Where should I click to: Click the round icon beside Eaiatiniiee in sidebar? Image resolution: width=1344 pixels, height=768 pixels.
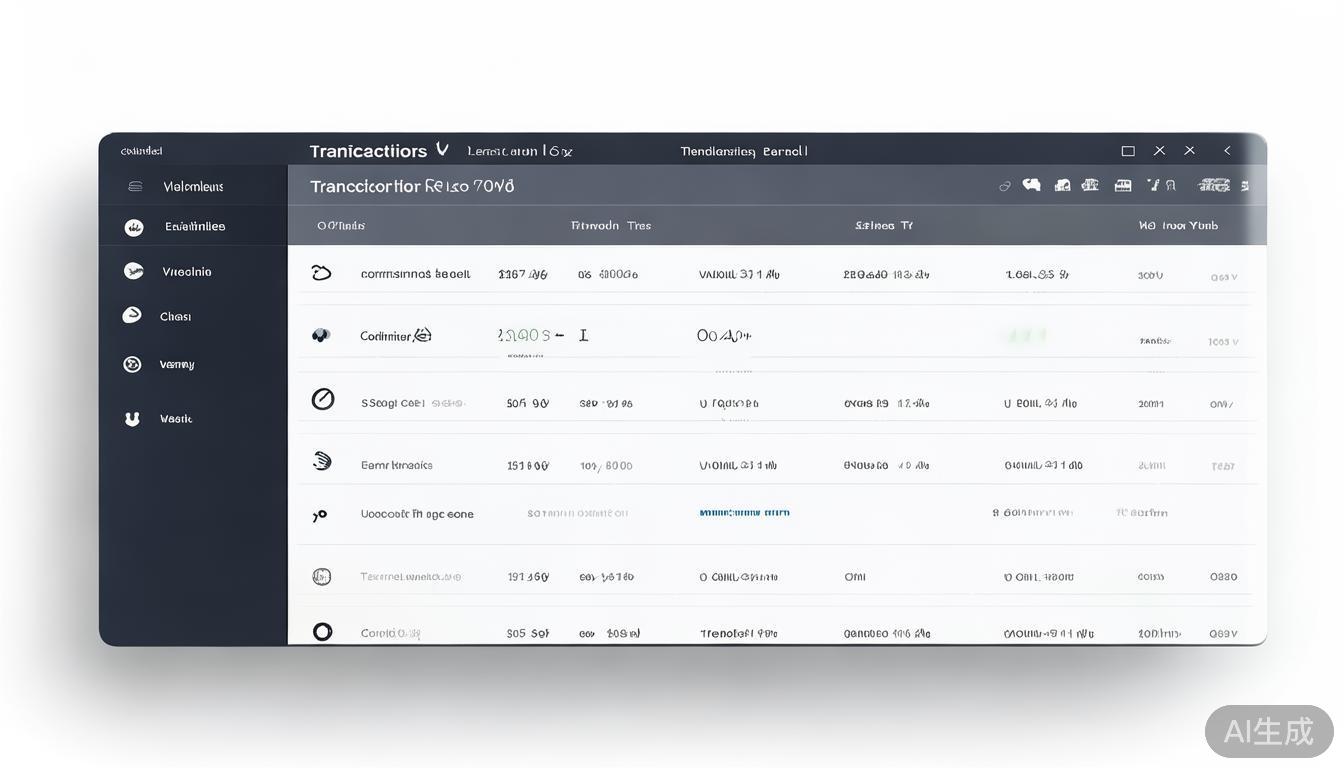point(134,228)
